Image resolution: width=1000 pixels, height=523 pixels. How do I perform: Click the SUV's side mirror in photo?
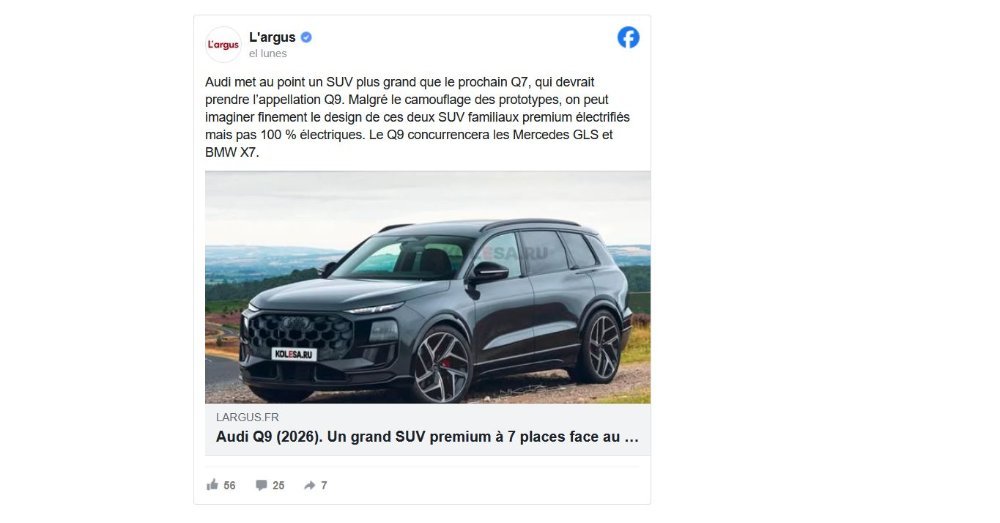(488, 273)
